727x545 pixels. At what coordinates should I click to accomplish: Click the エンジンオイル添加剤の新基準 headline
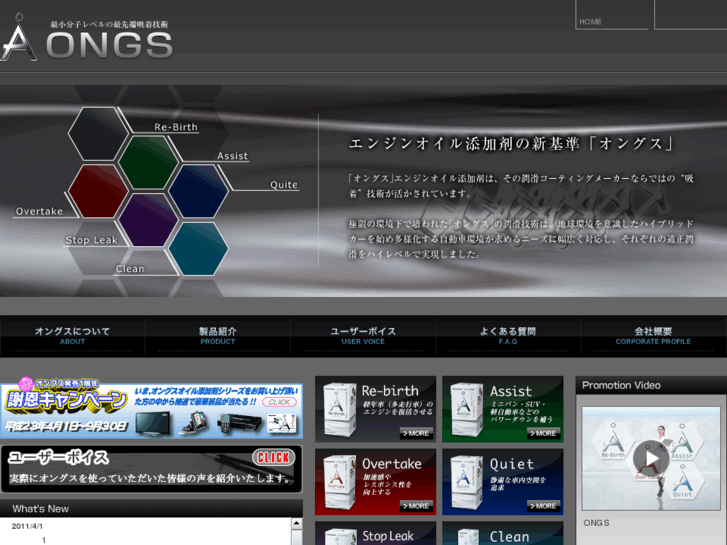[511, 143]
